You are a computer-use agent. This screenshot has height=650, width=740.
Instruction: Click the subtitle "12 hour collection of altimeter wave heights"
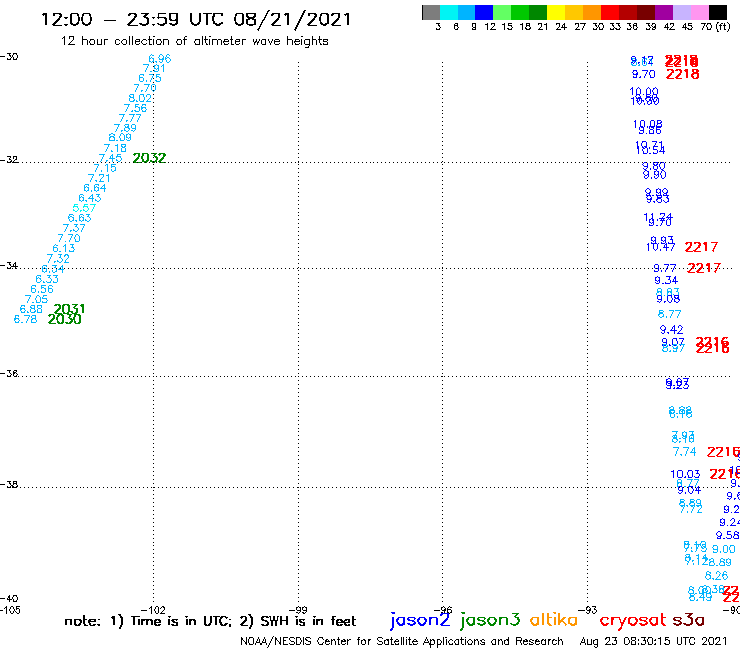coord(194,41)
